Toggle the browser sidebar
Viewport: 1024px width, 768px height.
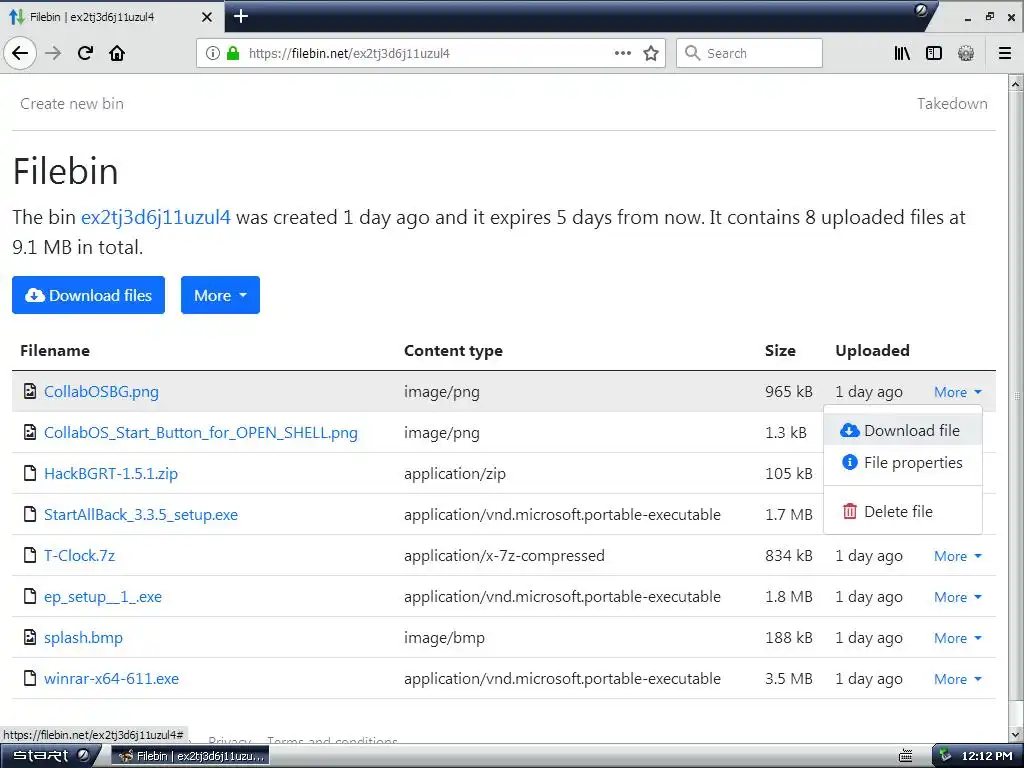coord(934,53)
